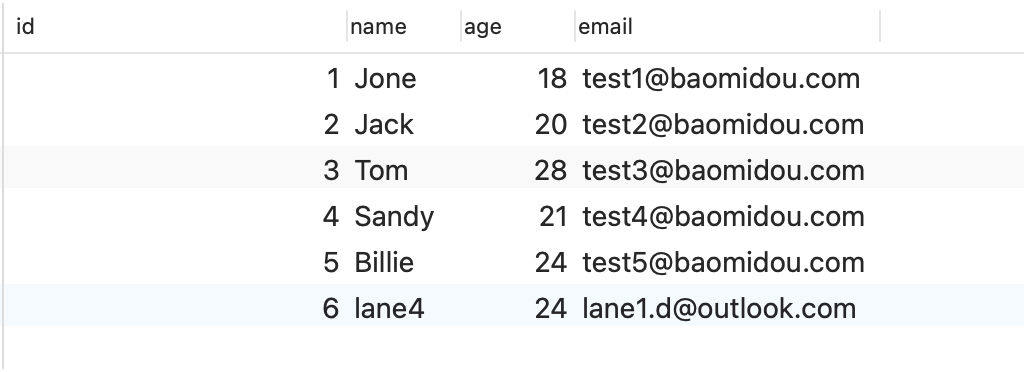Select the name cell Billie
Image resolution: width=1024 pixels, height=372 pixels.
tap(384, 262)
